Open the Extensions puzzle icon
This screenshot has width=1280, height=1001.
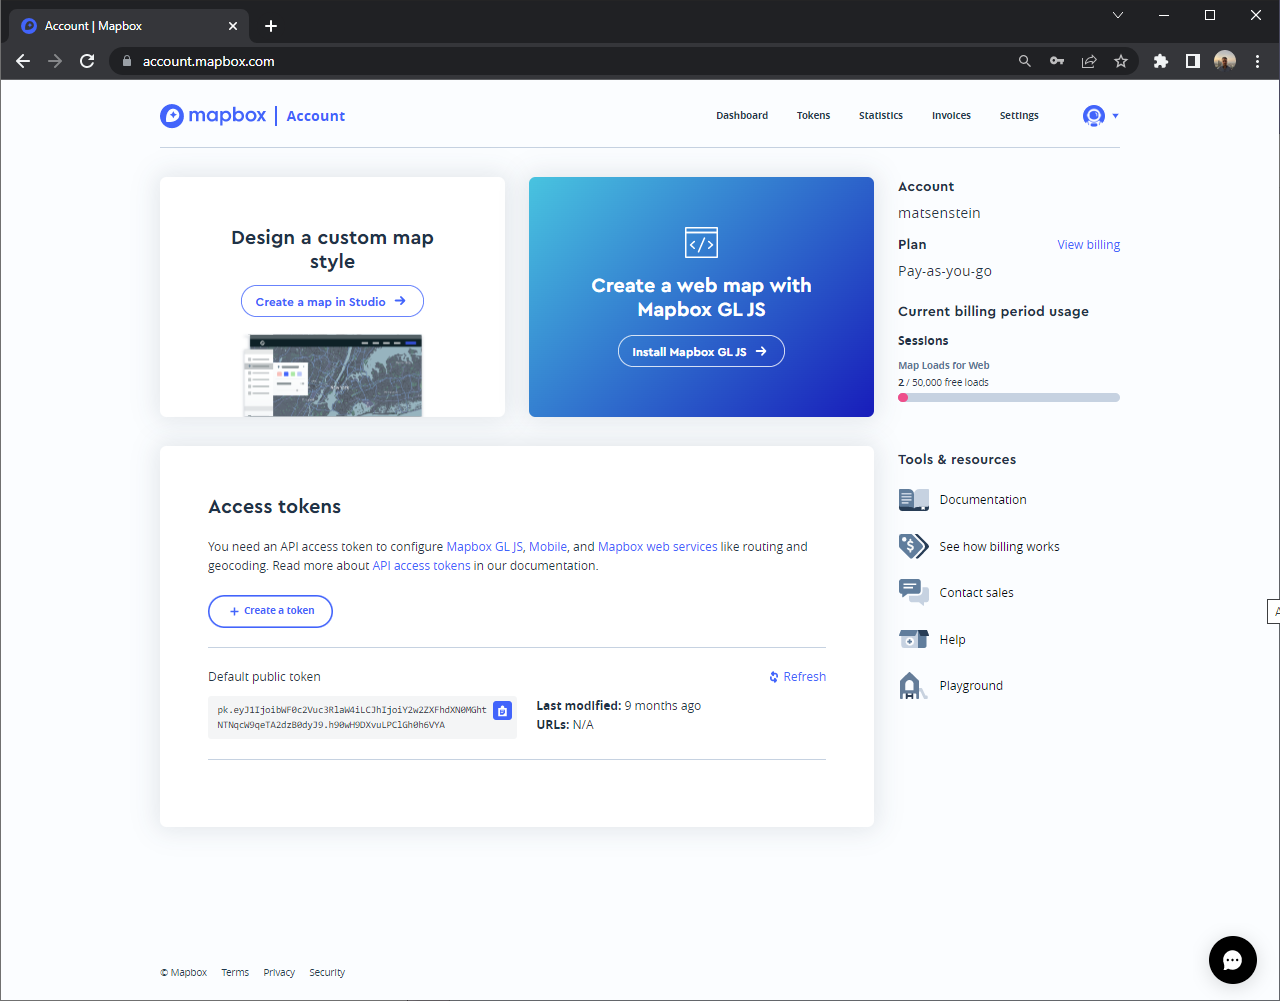(x=1161, y=61)
